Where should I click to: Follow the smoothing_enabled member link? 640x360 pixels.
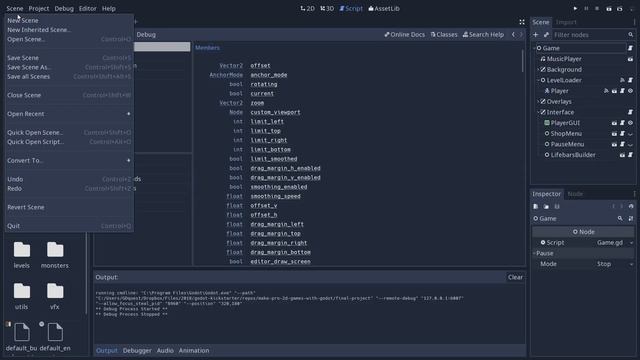(279, 187)
